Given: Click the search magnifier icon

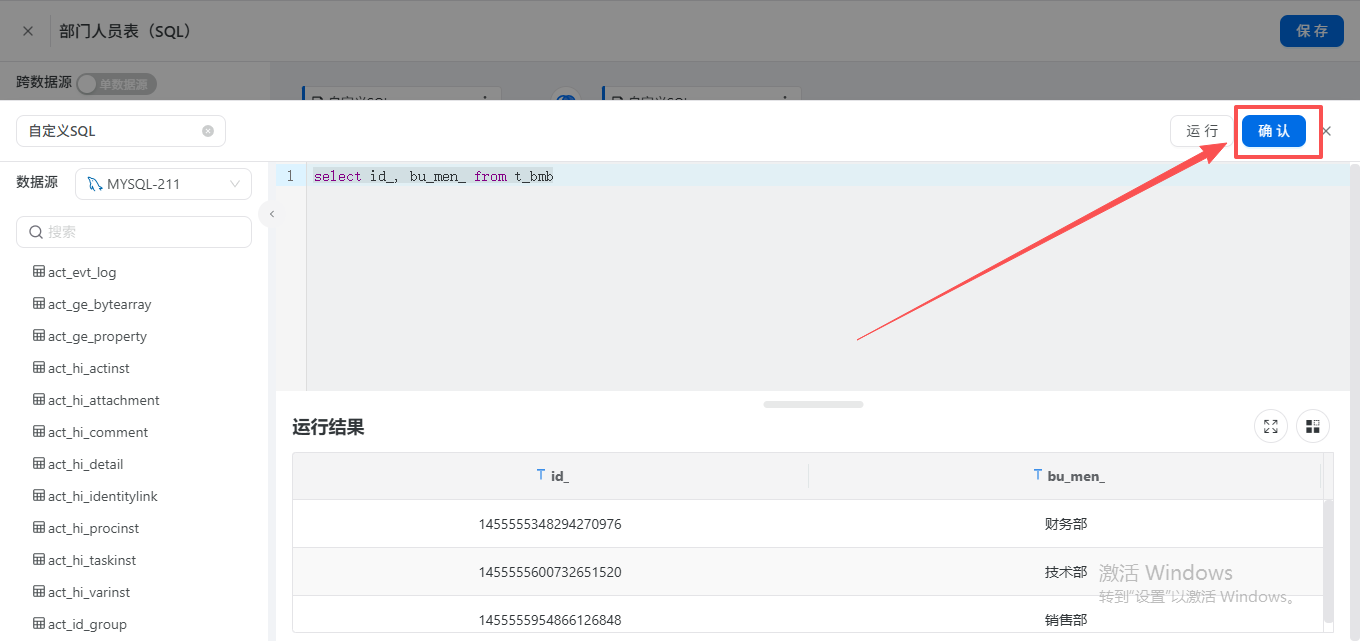Looking at the screenshot, I should click(36, 232).
